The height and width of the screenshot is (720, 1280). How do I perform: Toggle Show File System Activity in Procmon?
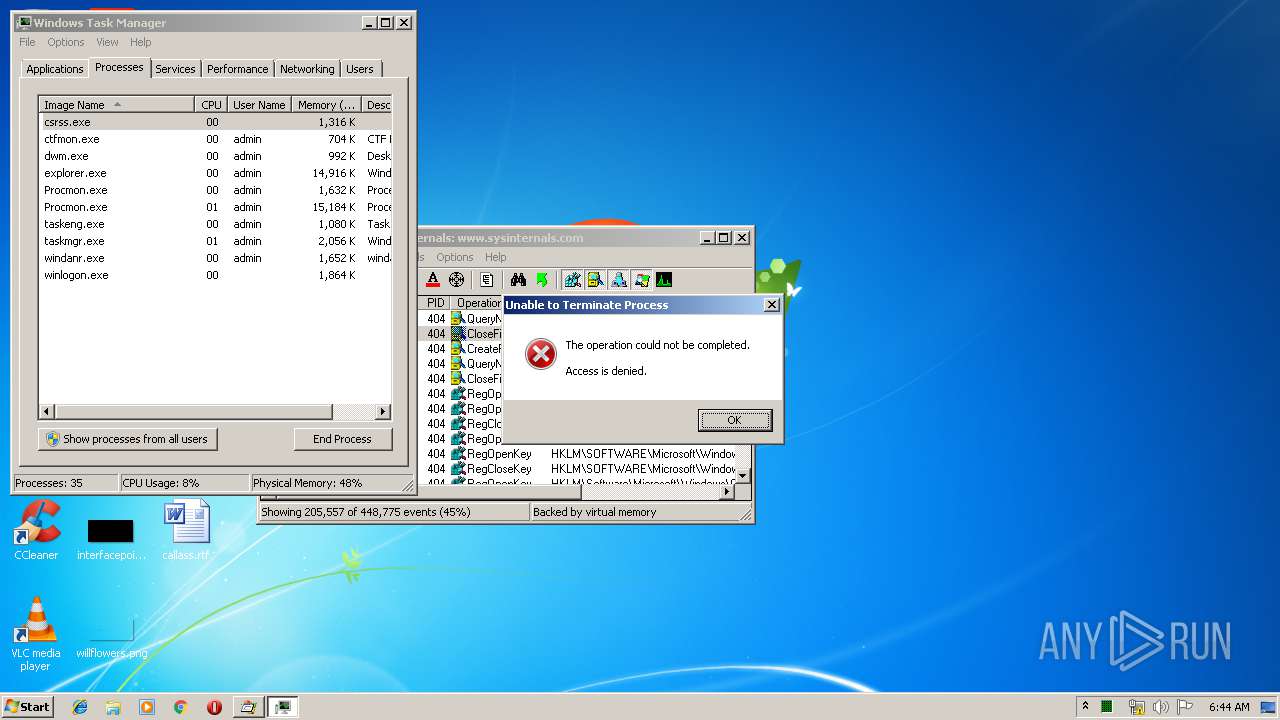coord(595,280)
